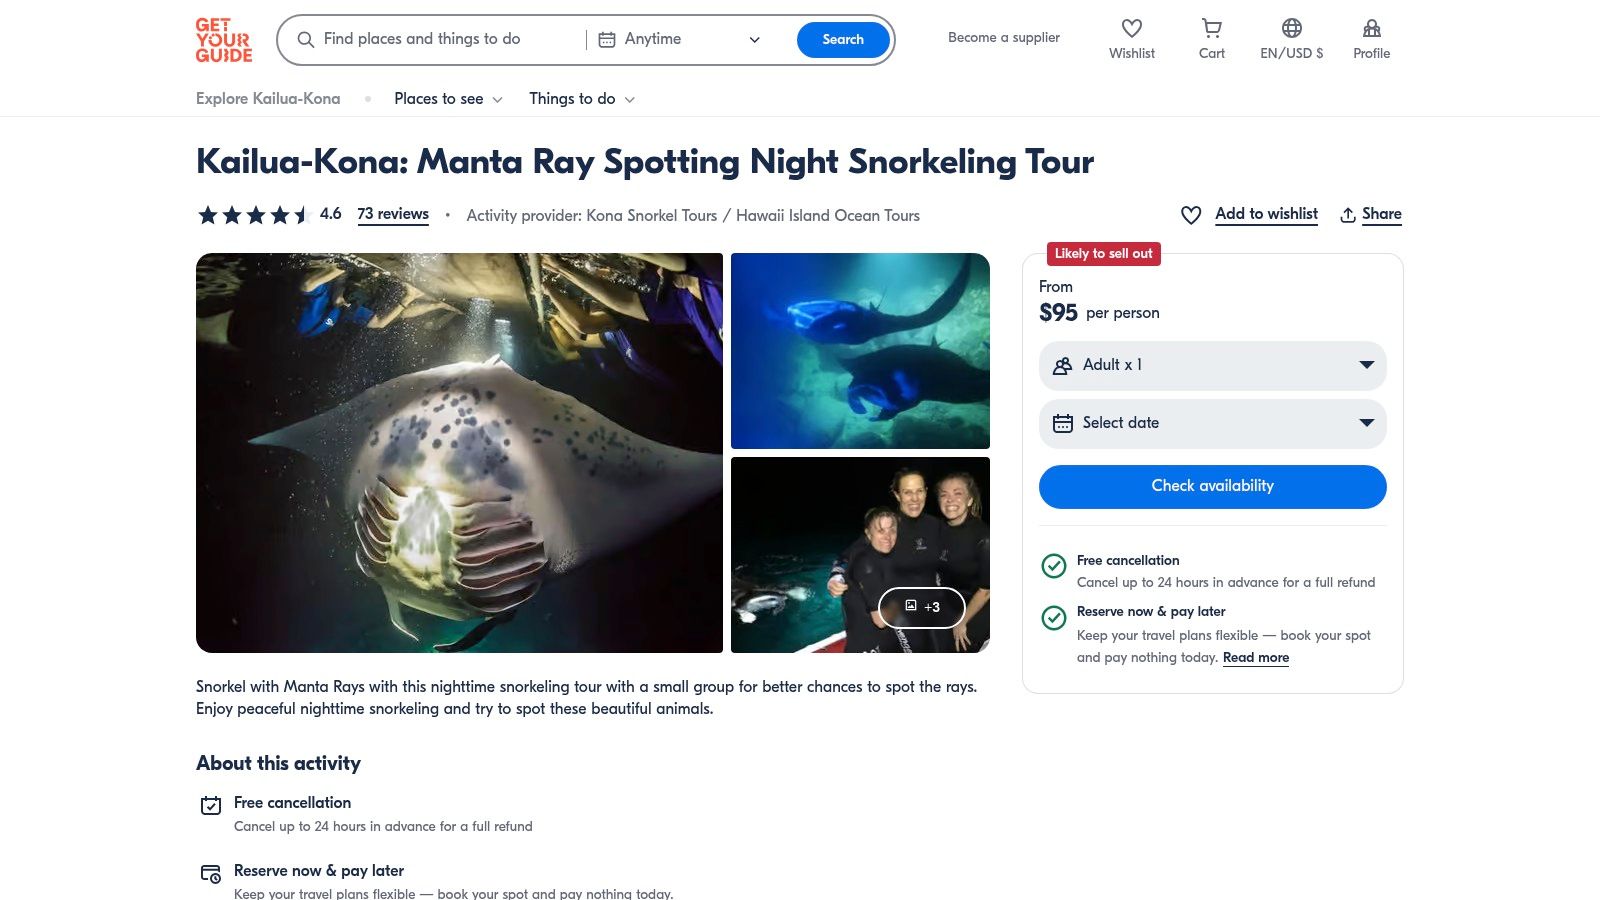1600x900 pixels.
Task: Expand the Adult x 1 participants dropdown
Action: 1212,365
